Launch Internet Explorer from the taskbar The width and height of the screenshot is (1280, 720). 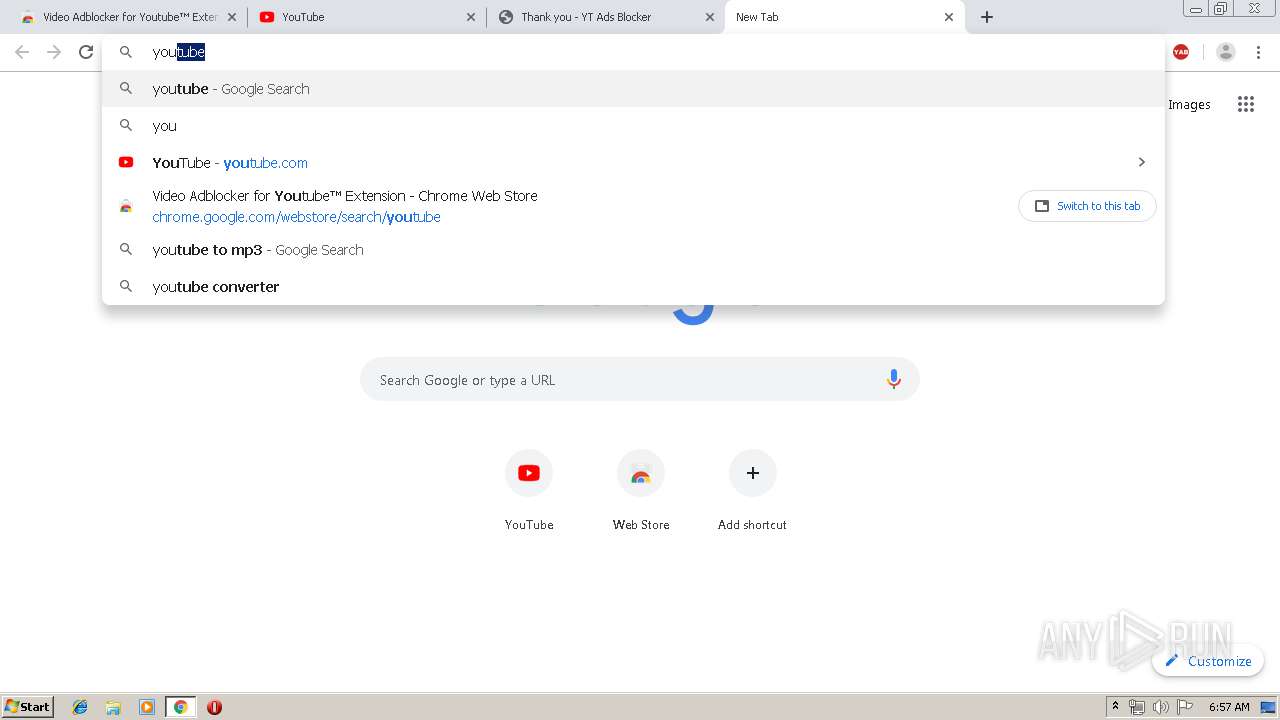80,707
